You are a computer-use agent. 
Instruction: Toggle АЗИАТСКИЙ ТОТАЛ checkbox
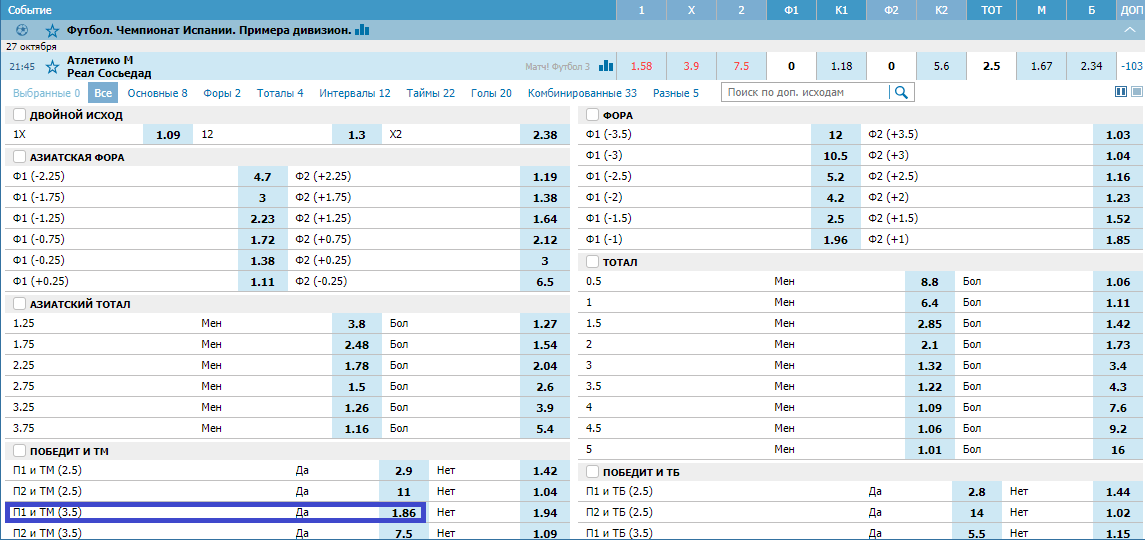[x=19, y=304]
